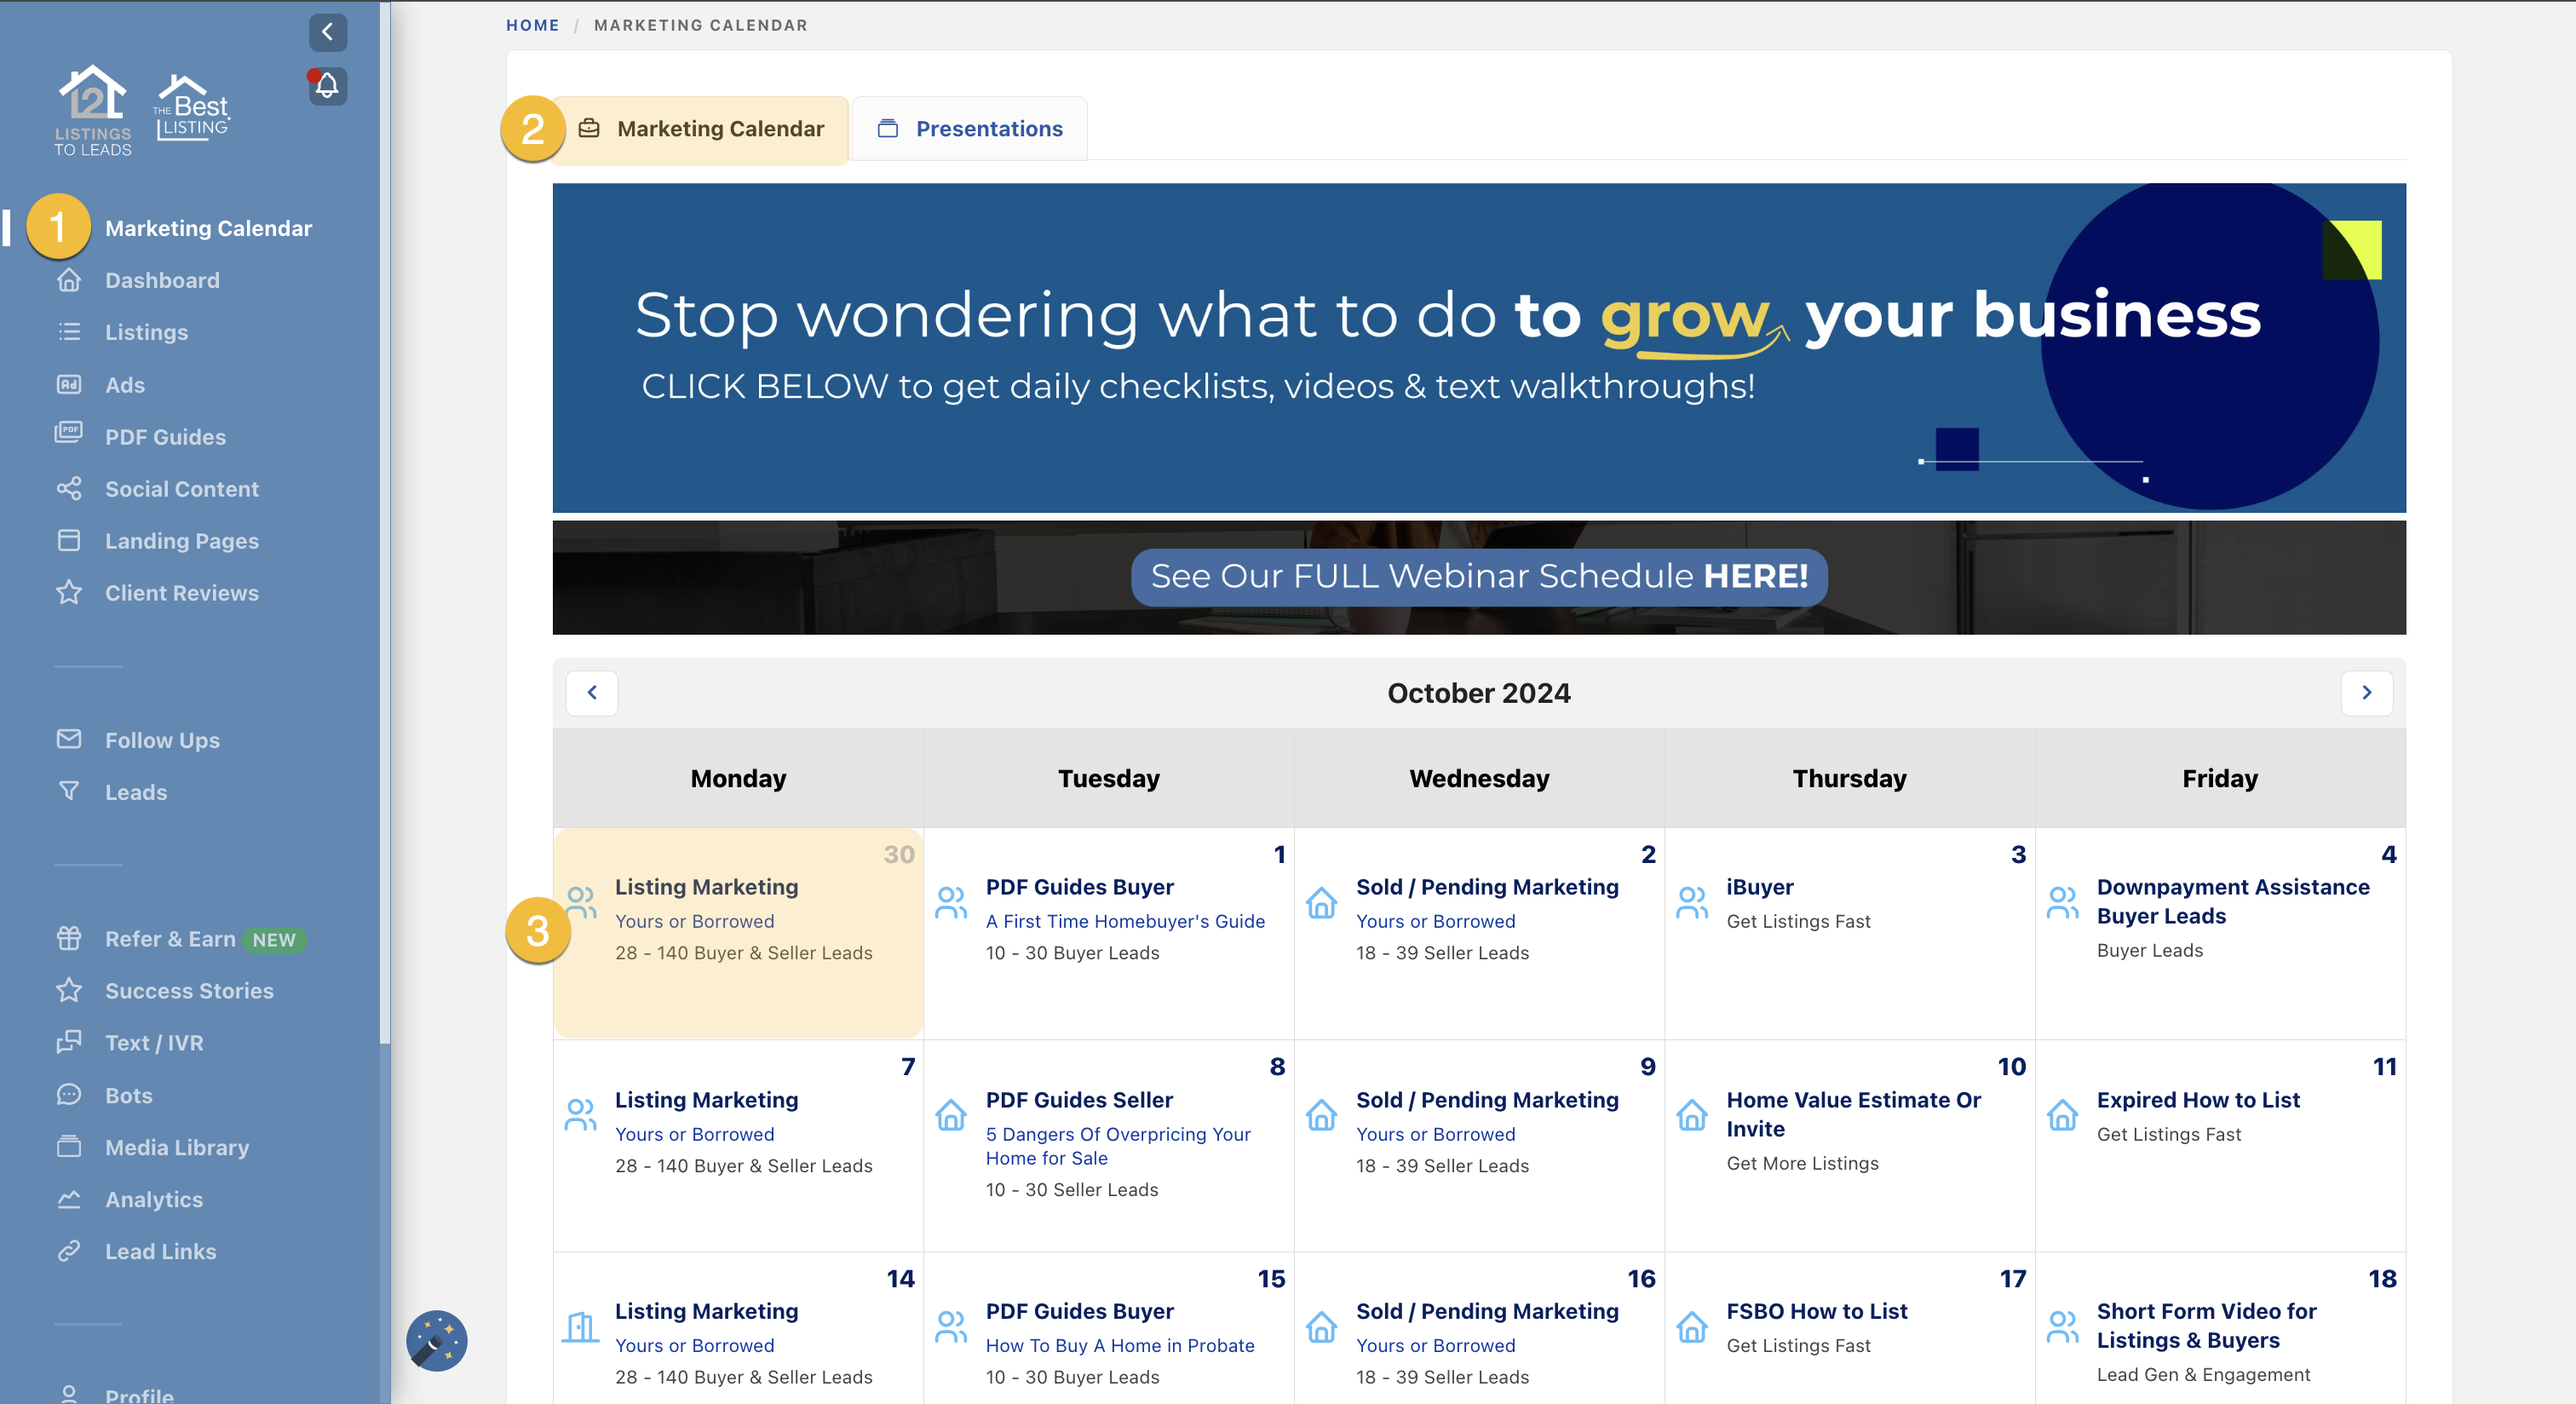
Task: Click the Social Content share icon
Action: [x=69, y=489]
